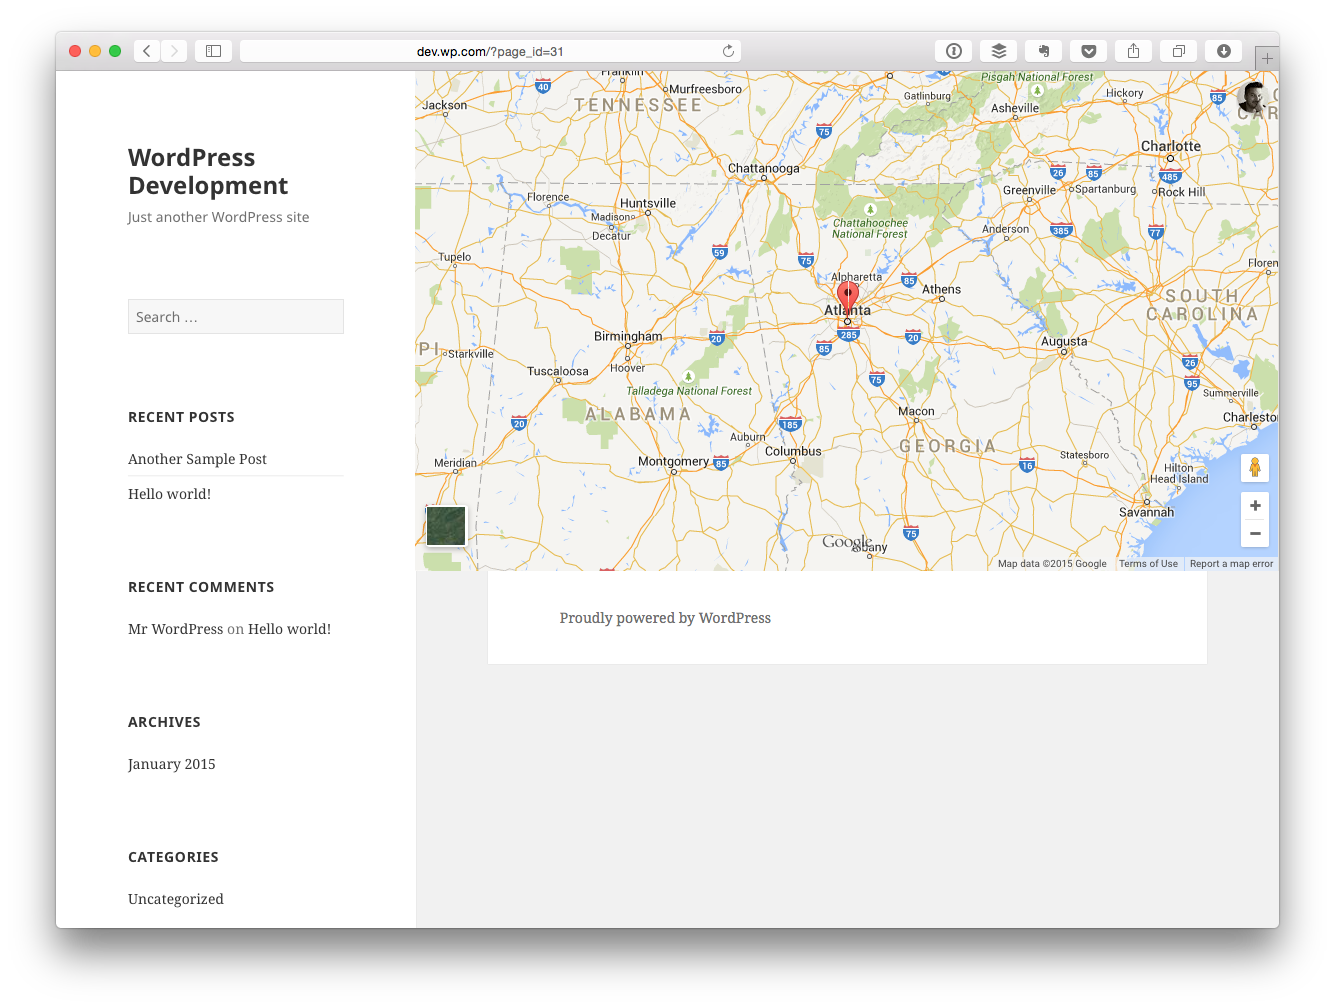Drop Pegman to enter Street View
1335x1008 pixels.
[x=1255, y=467]
